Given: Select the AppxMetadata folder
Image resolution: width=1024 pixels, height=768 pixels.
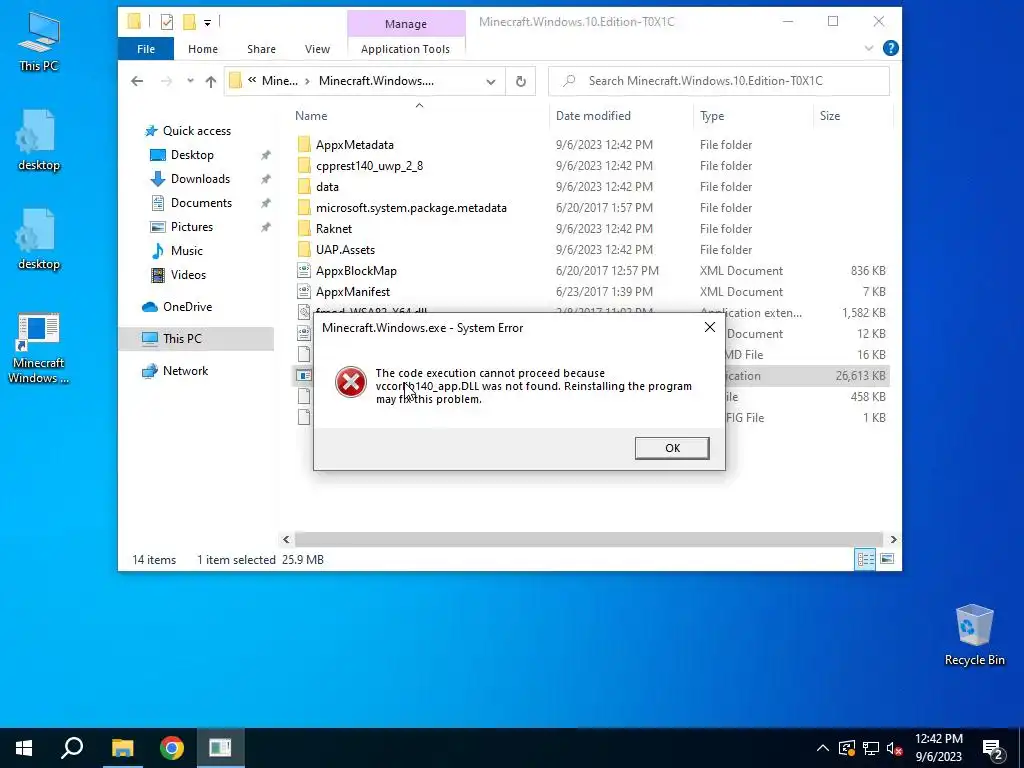Looking at the screenshot, I should (x=355, y=145).
